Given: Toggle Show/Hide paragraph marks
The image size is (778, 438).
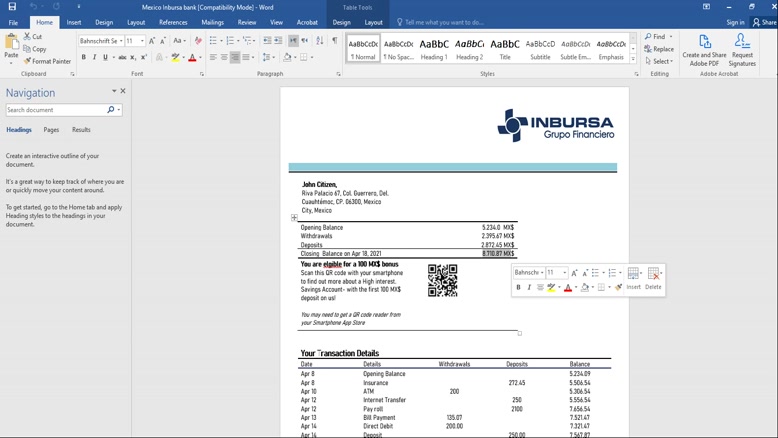Looking at the screenshot, I should [335, 41].
